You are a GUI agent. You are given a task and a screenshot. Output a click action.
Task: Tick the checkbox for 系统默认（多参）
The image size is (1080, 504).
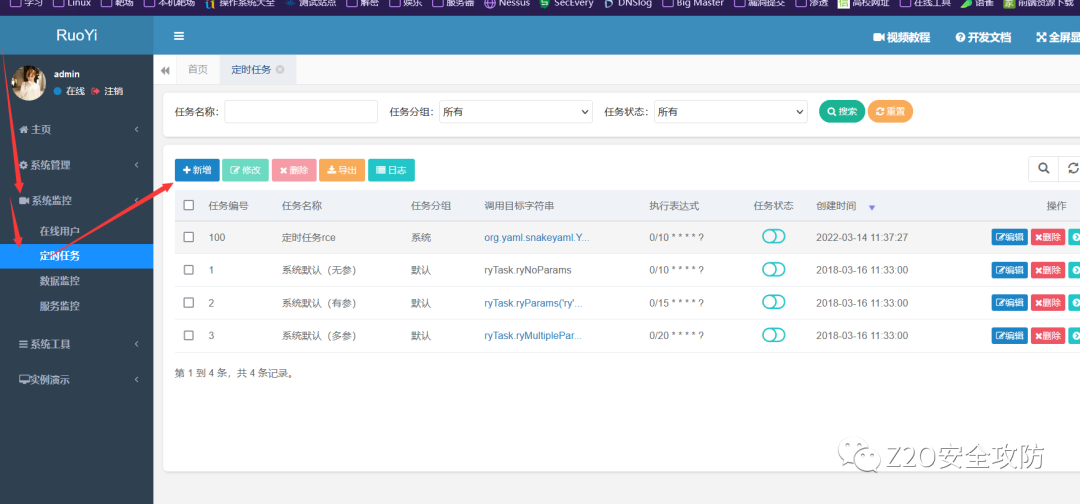pos(189,335)
